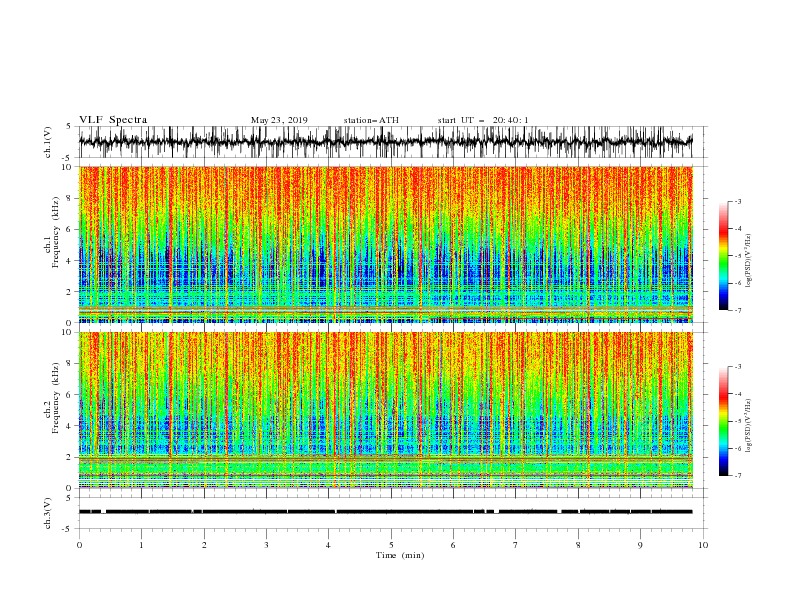792x612 pixels.
Task: Click the "4" kHz tick on ch.1 frequency axis
Action: [x=70, y=261]
